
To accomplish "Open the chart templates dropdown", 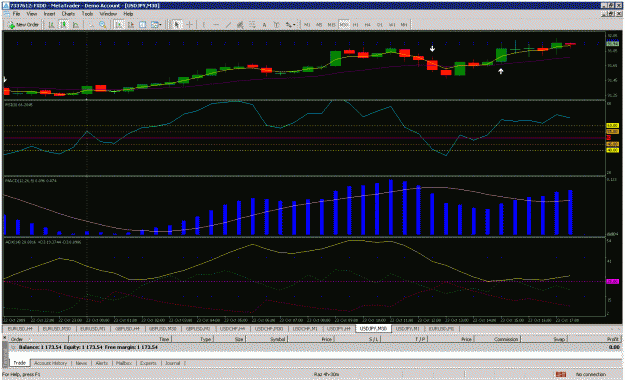I will point(156,25).
